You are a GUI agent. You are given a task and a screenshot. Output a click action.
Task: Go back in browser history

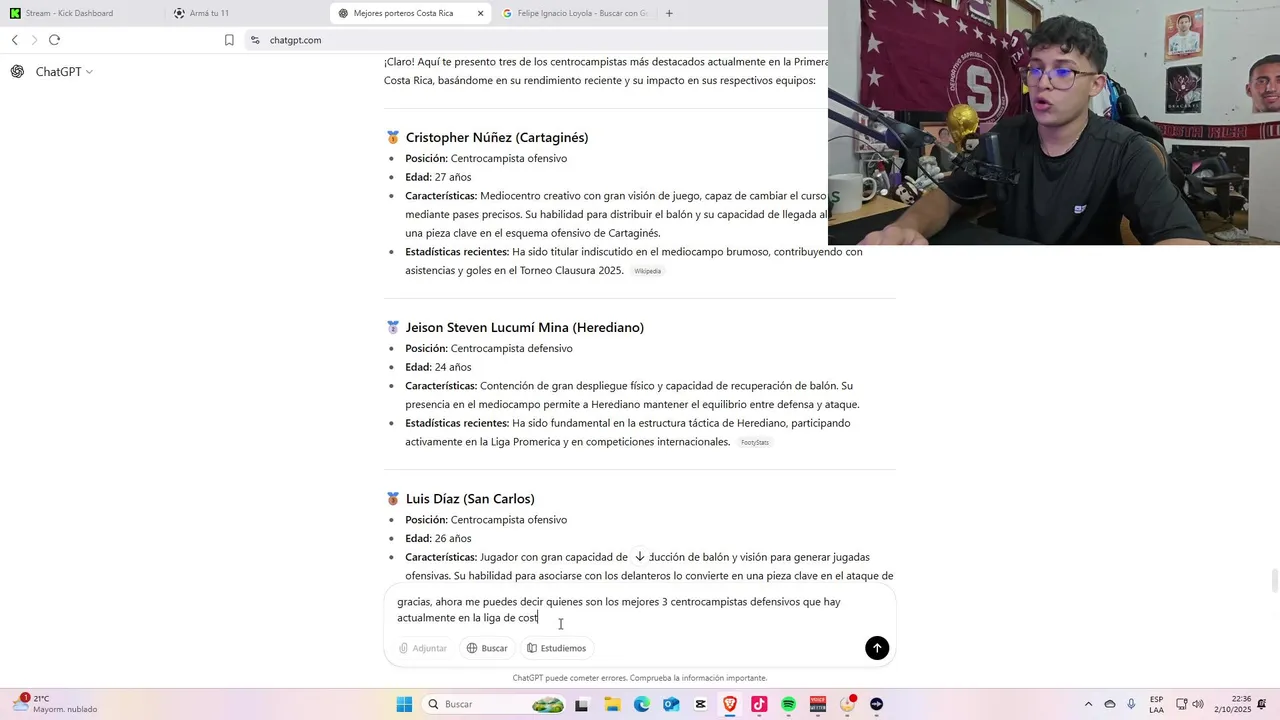click(x=15, y=40)
